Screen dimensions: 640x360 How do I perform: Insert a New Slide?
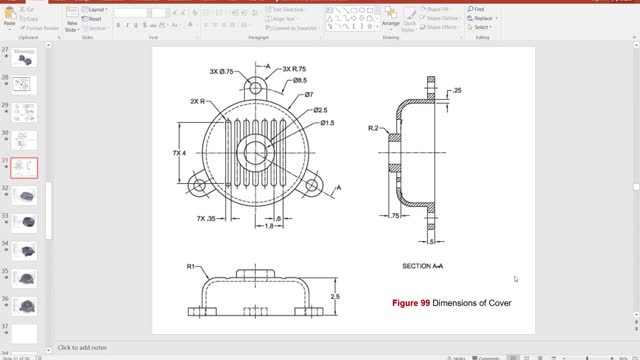click(x=72, y=20)
